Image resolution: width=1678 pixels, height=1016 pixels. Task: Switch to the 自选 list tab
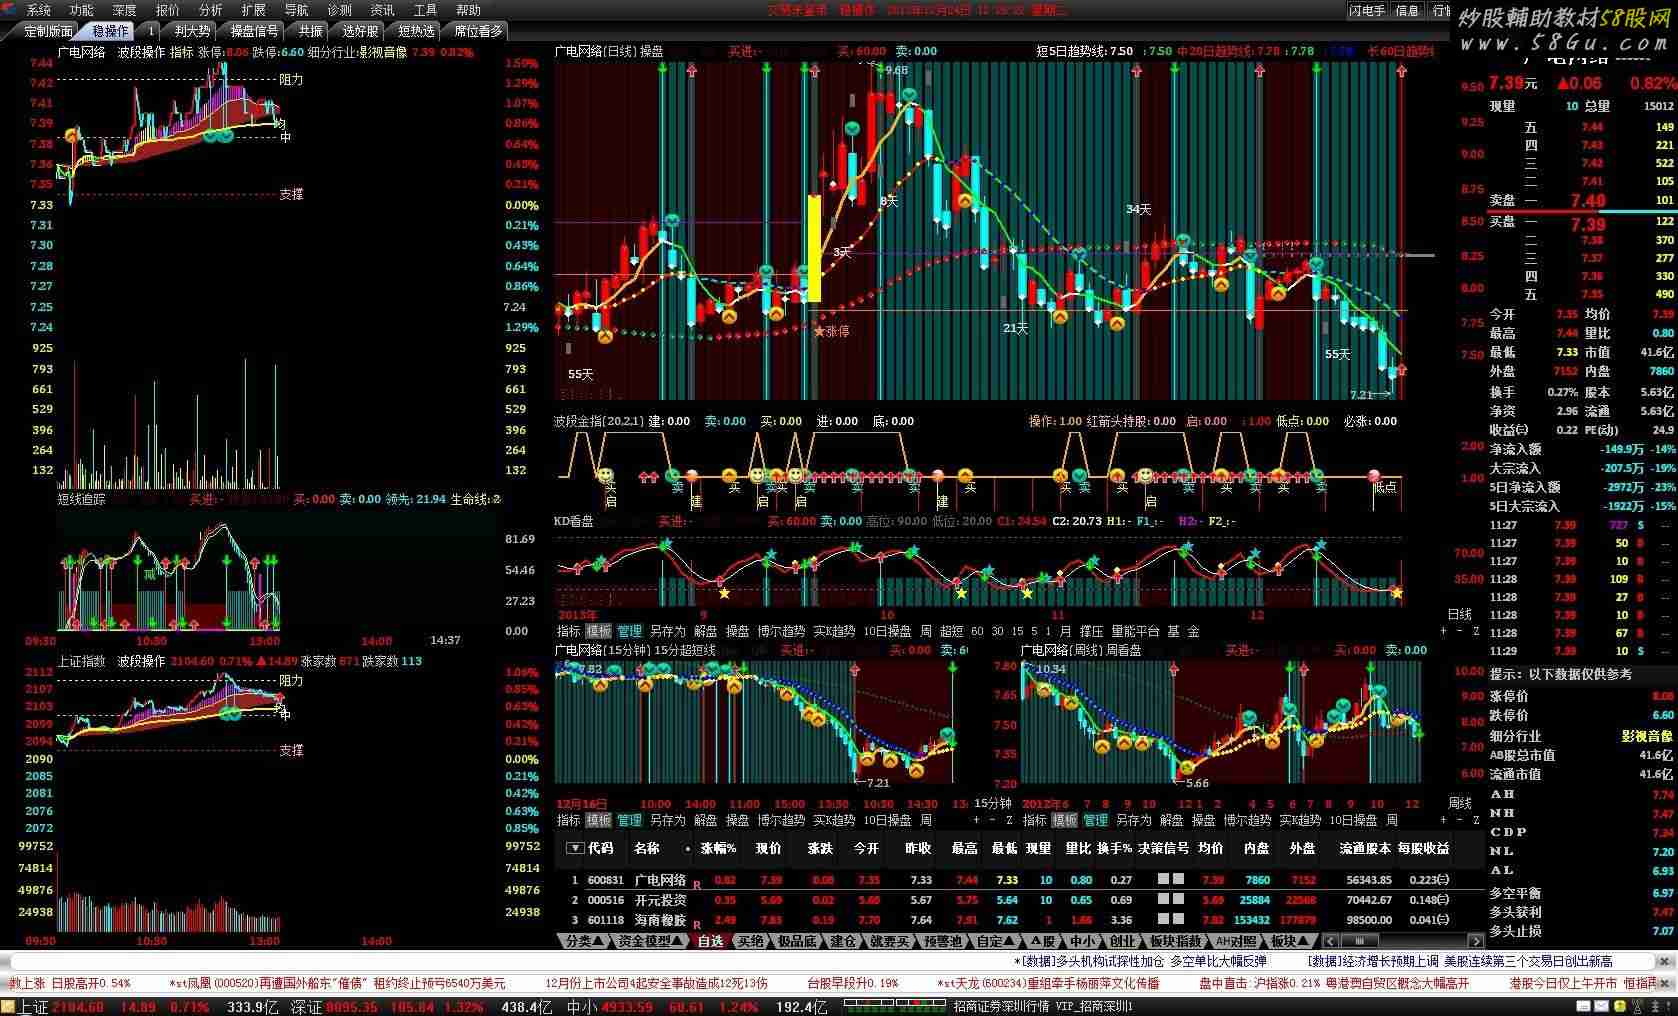click(x=710, y=941)
